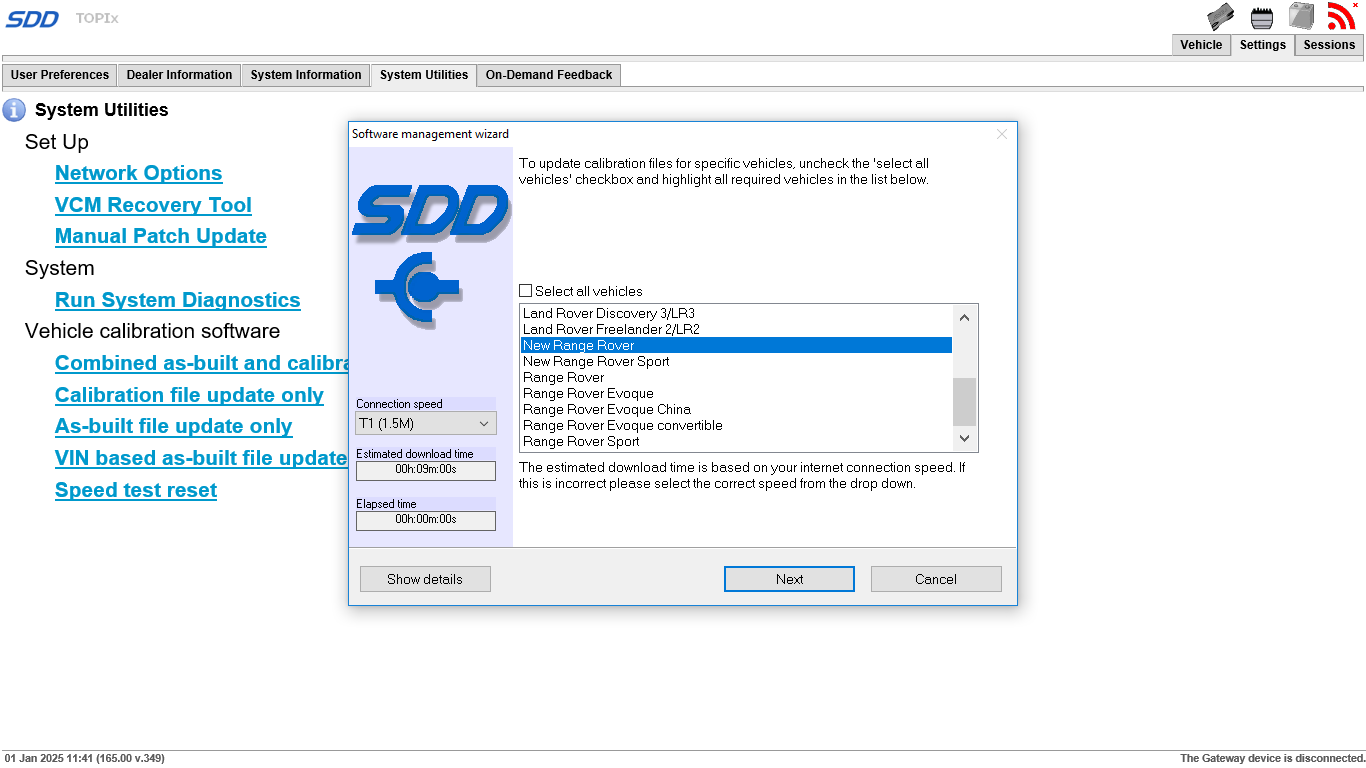The image size is (1366, 768).
Task: Click the Cancel button in wizard
Action: click(936, 579)
